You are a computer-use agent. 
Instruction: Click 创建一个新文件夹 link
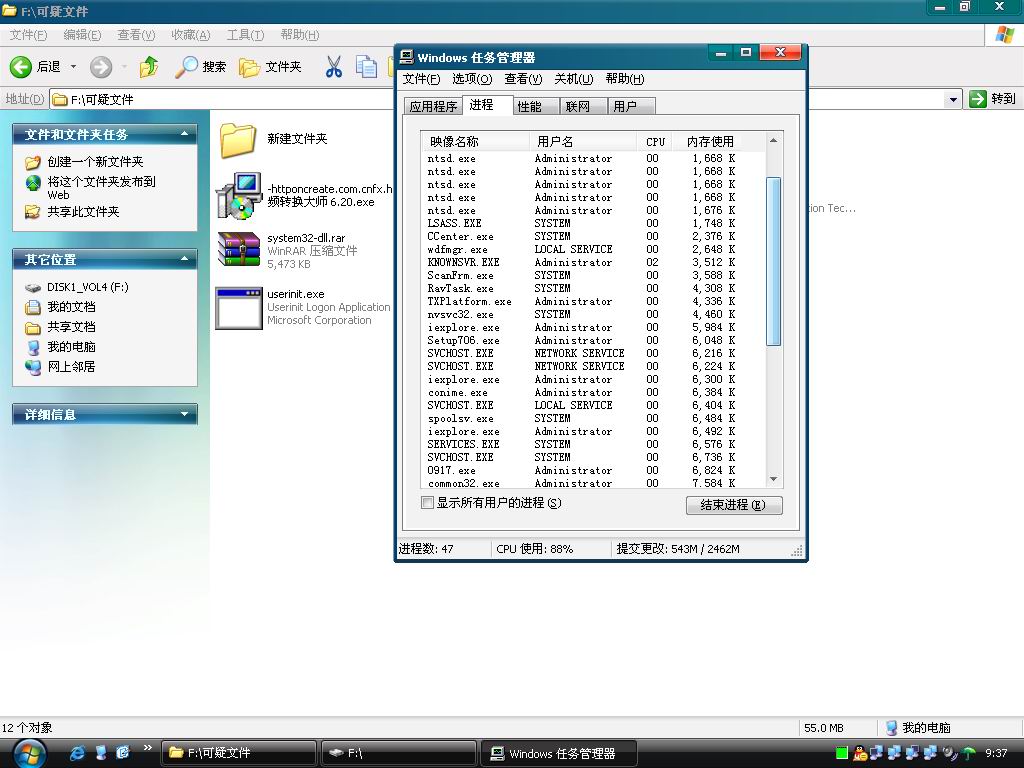coord(95,162)
